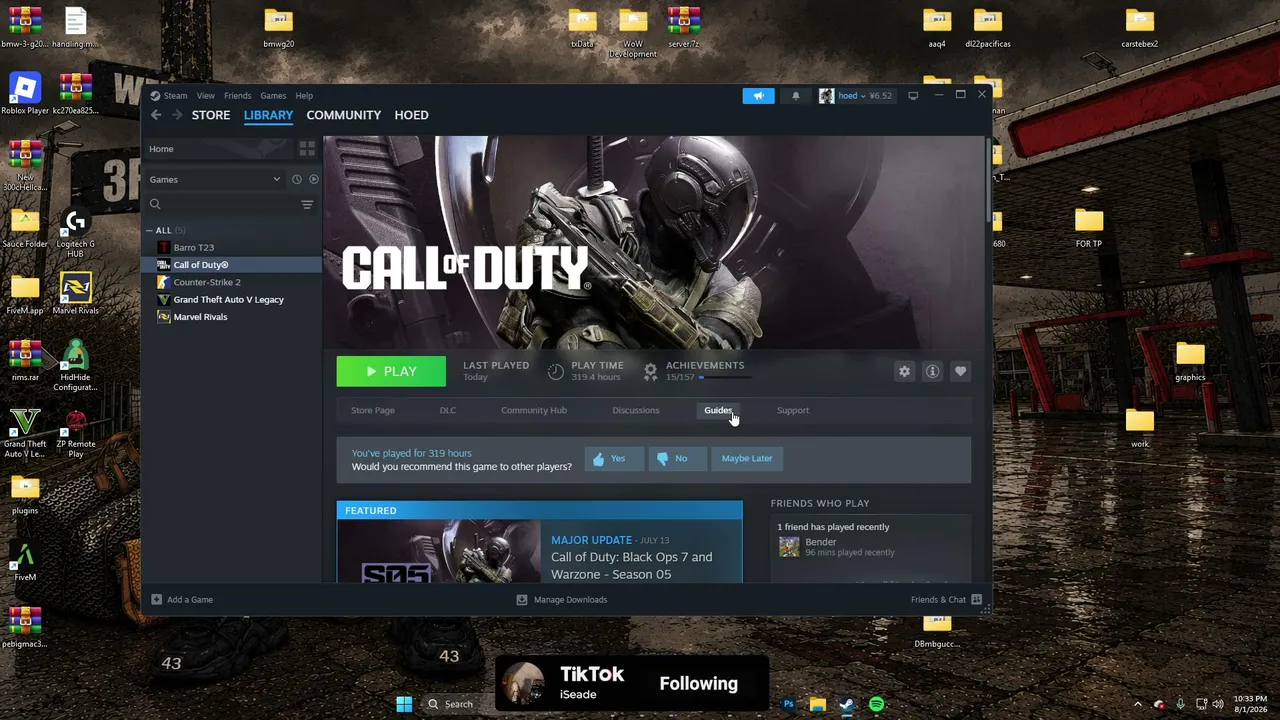The image size is (1280, 720).
Task: Click the play time clock icon
Action: (x=556, y=371)
